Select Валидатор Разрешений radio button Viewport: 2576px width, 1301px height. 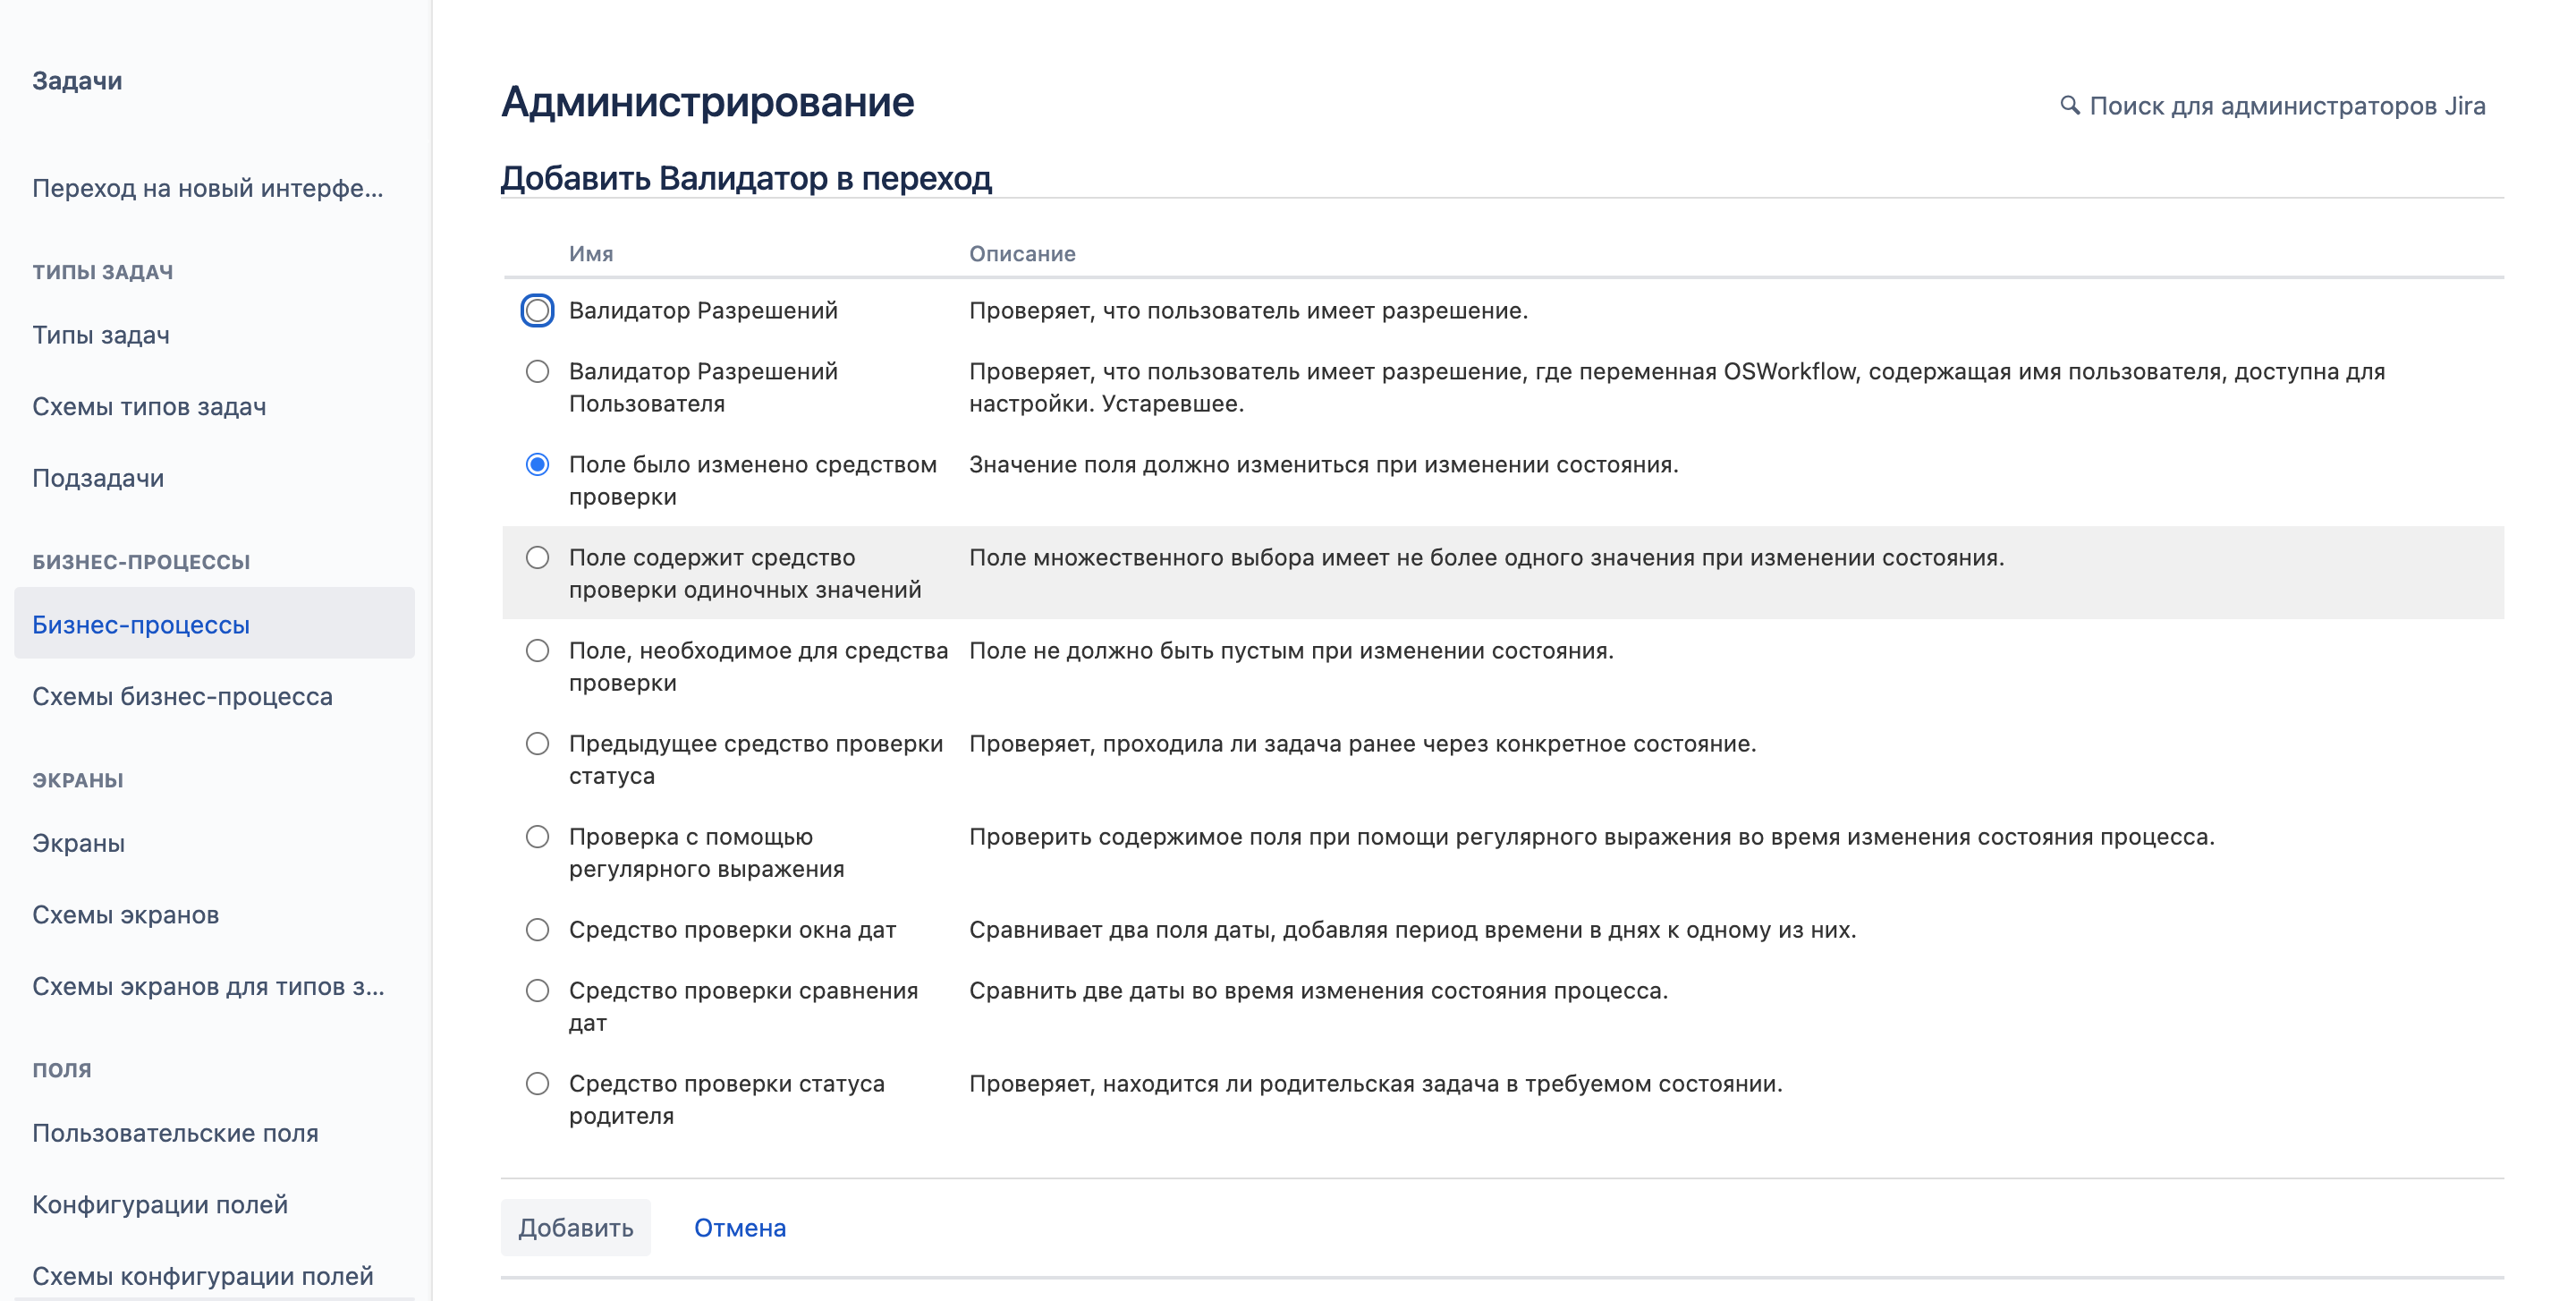534,310
